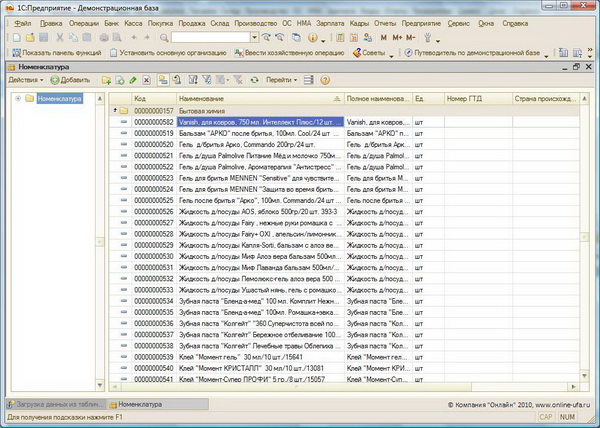The width and height of the screenshot is (600, 428).
Task: Open the Calendar icon
Action: pos(354,37)
